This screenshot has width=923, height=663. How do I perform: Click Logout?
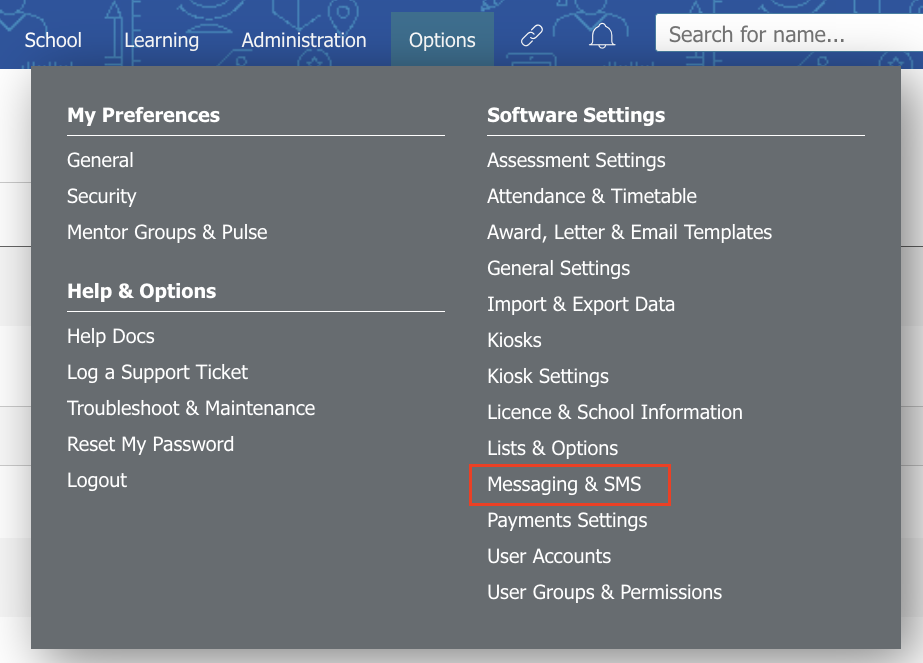coord(97,480)
